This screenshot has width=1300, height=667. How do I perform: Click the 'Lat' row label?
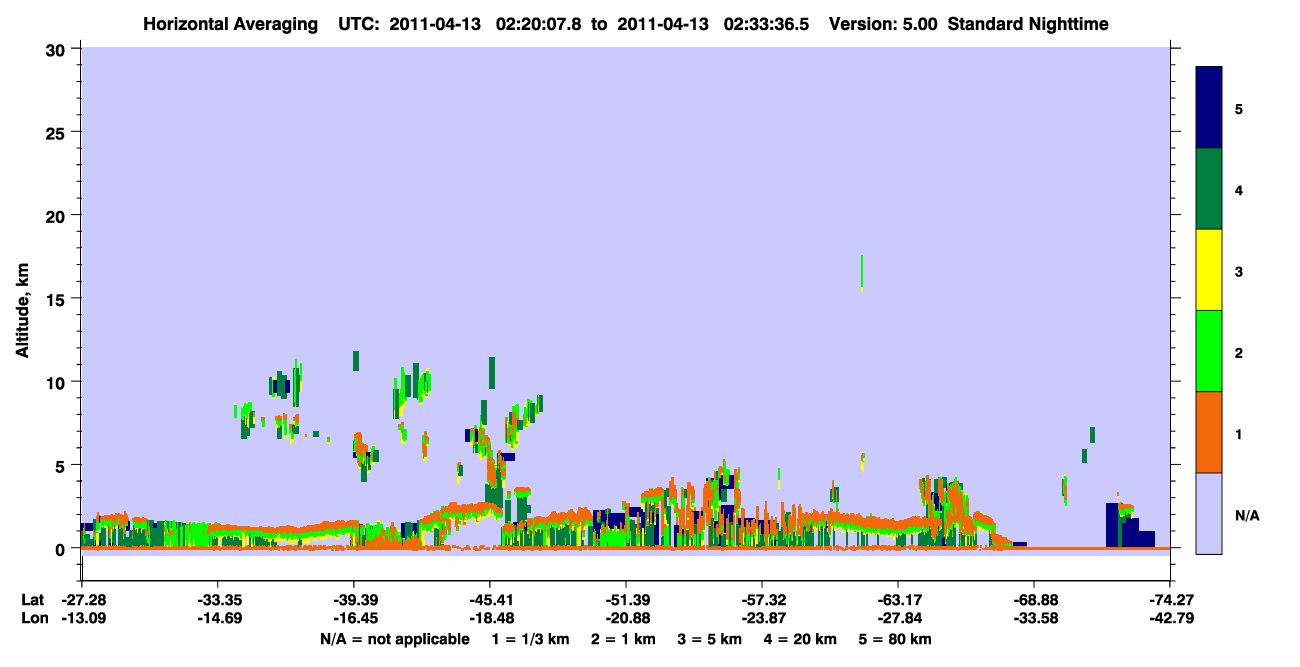[x=33, y=600]
